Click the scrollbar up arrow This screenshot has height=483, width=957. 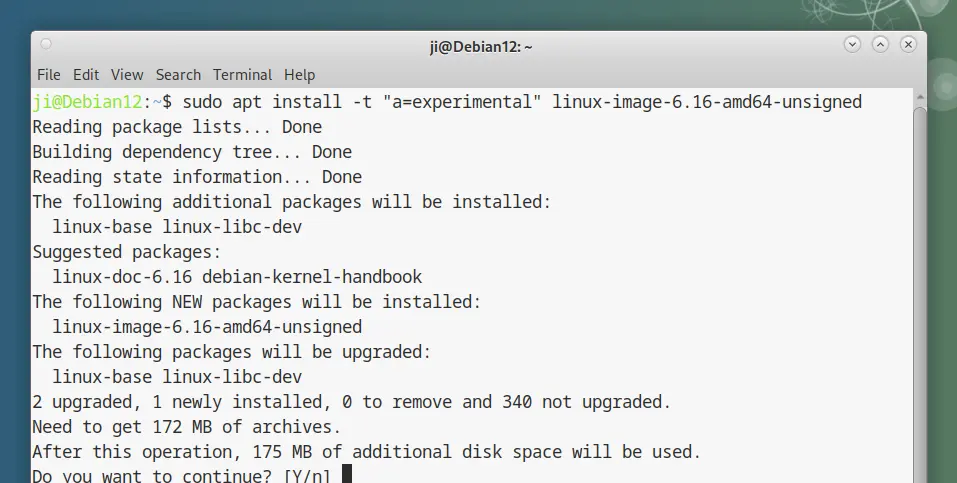pyautogui.click(x=920, y=98)
